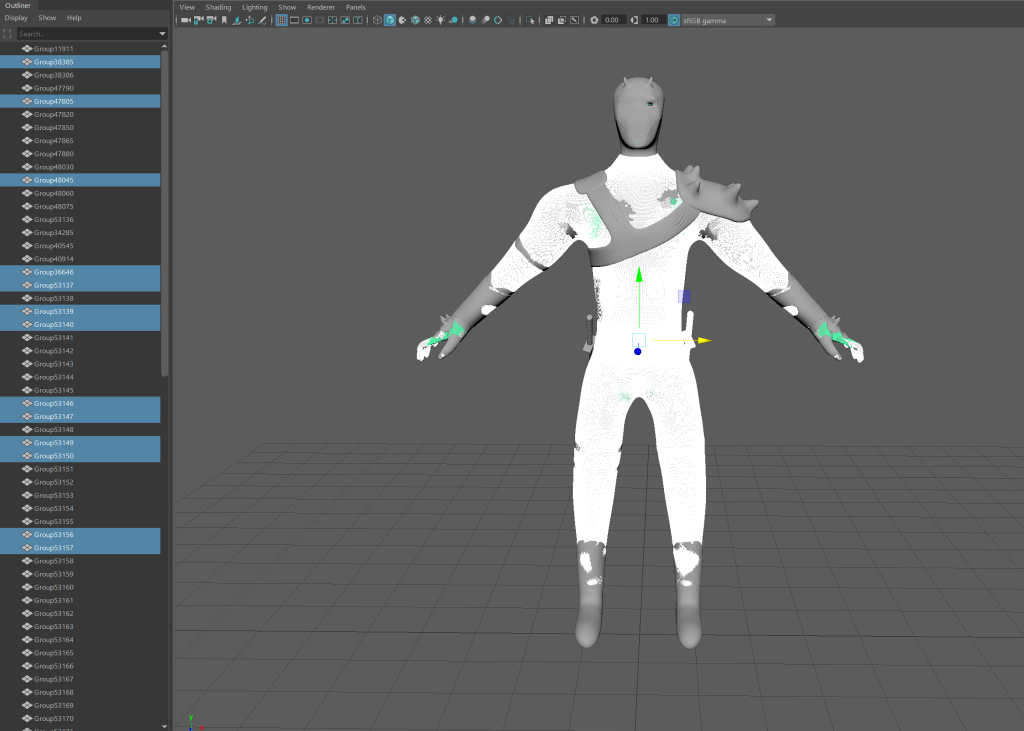Select Group53151 in the Outliner list
The image size is (1024, 731).
coord(54,469)
